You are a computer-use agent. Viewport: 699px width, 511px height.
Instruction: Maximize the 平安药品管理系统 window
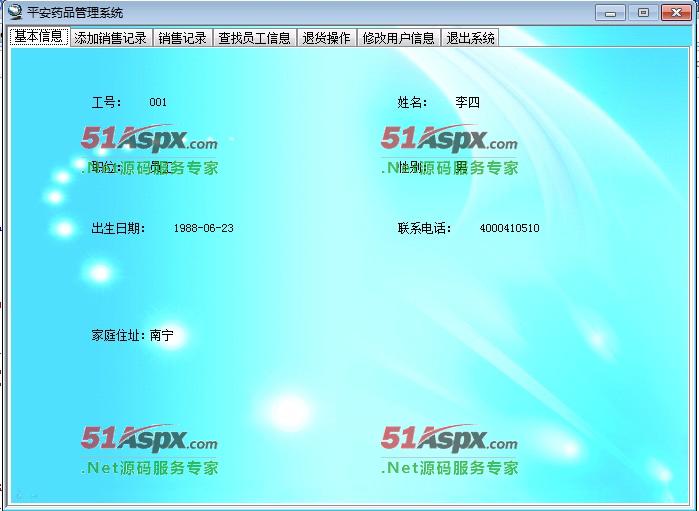click(x=643, y=12)
